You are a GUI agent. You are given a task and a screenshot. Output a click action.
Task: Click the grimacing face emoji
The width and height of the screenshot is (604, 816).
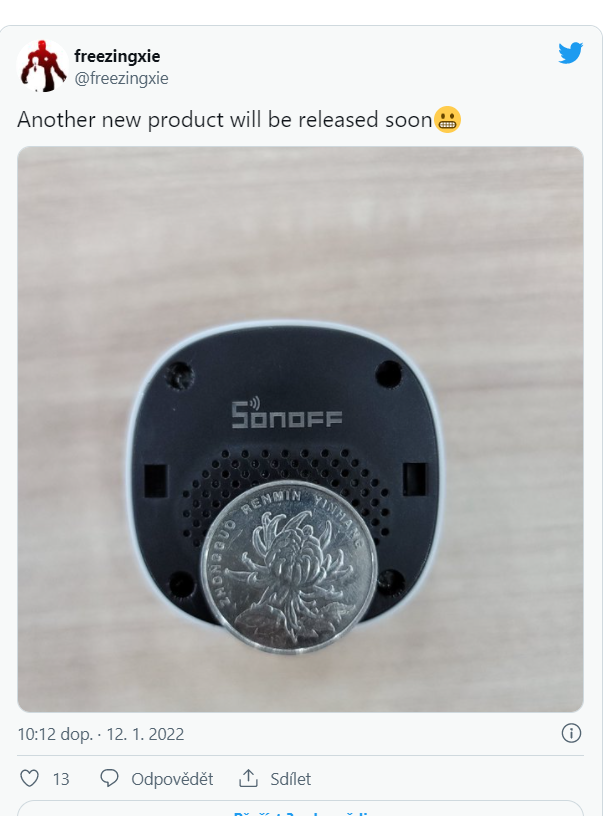(x=447, y=120)
